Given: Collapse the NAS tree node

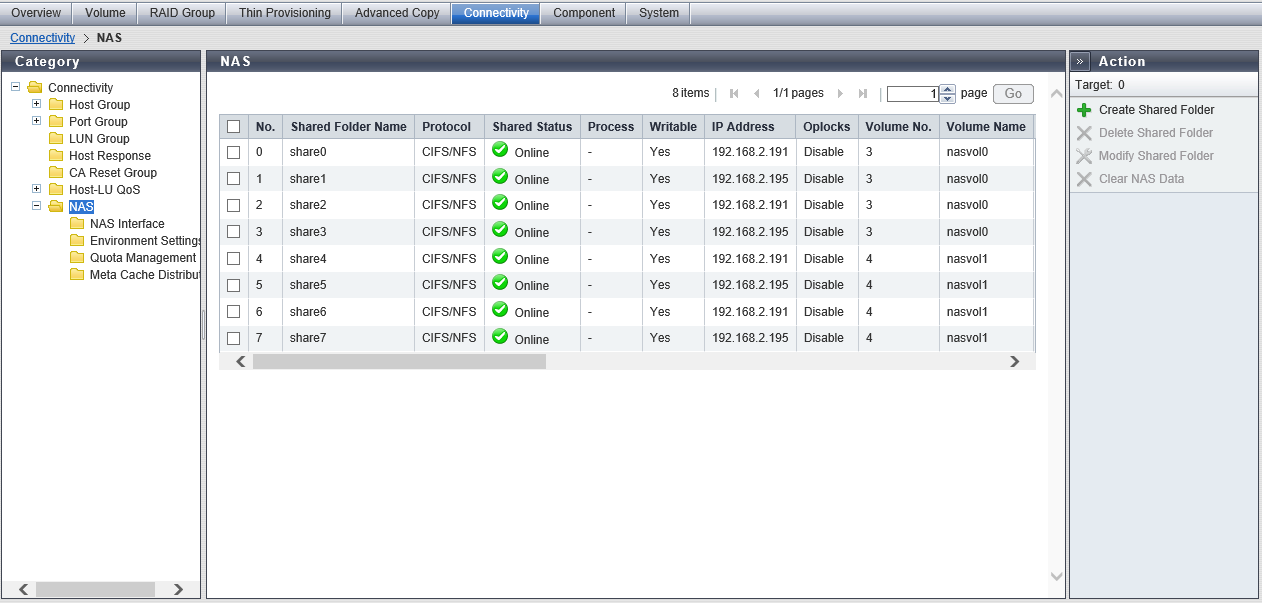Looking at the screenshot, I should [37, 206].
